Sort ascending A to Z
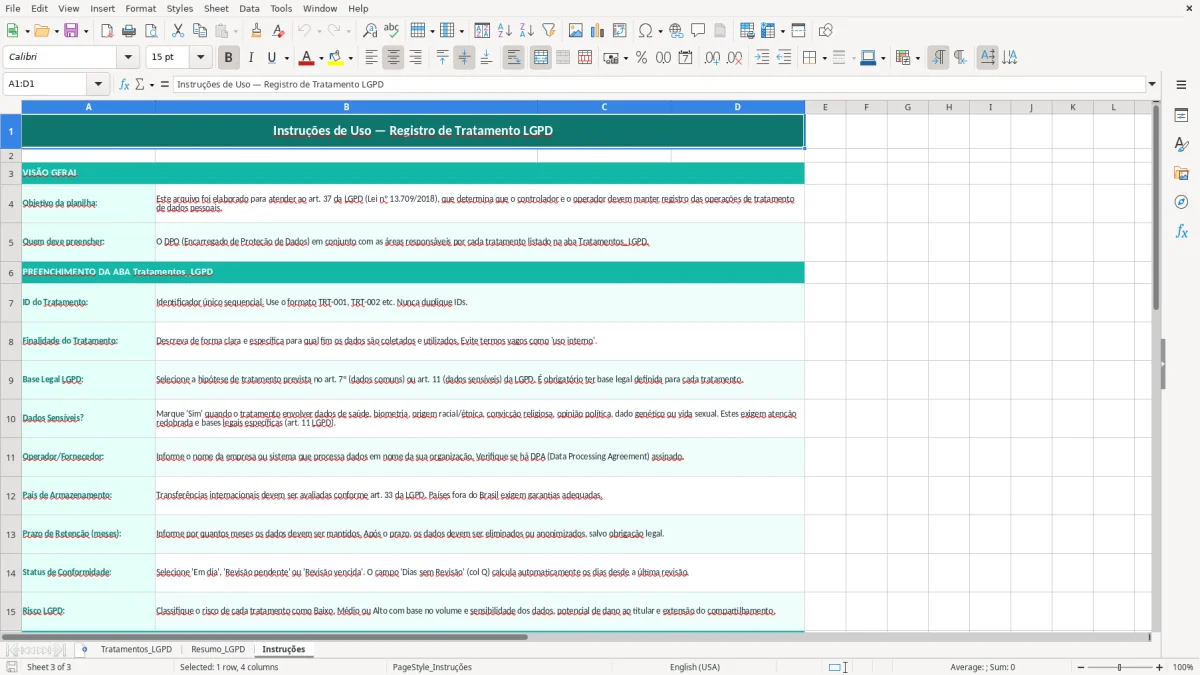Image resolution: width=1200 pixels, height=675 pixels. click(505, 31)
